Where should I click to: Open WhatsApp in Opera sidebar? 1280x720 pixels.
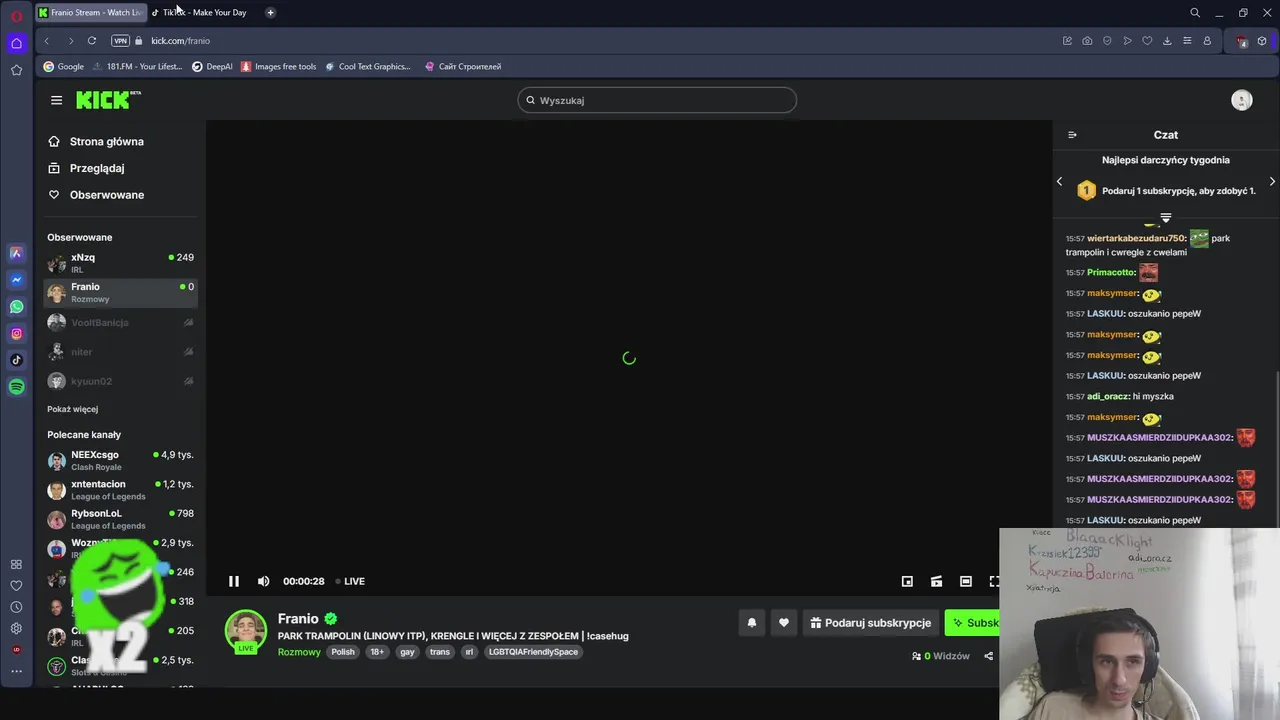point(16,307)
